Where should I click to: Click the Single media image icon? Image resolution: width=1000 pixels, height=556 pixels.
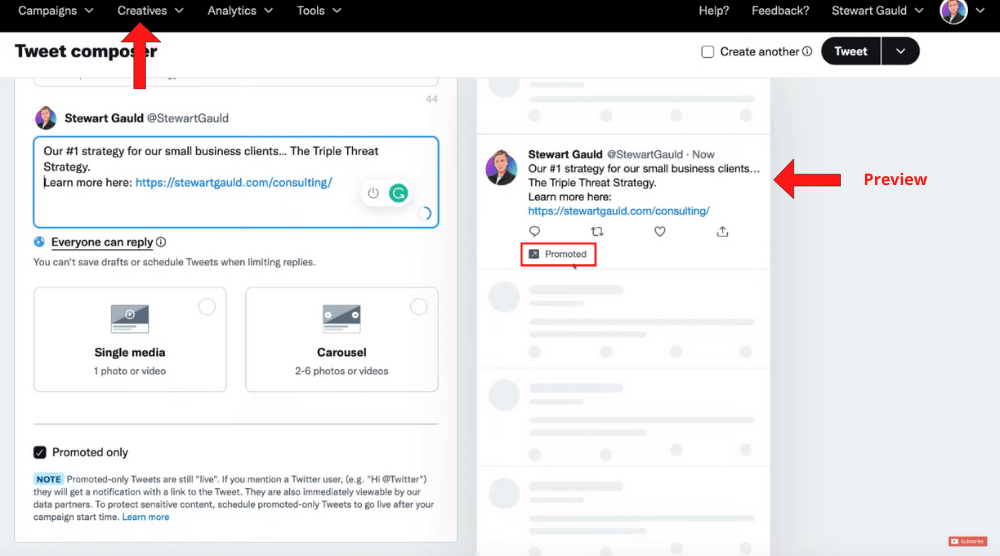(130, 319)
